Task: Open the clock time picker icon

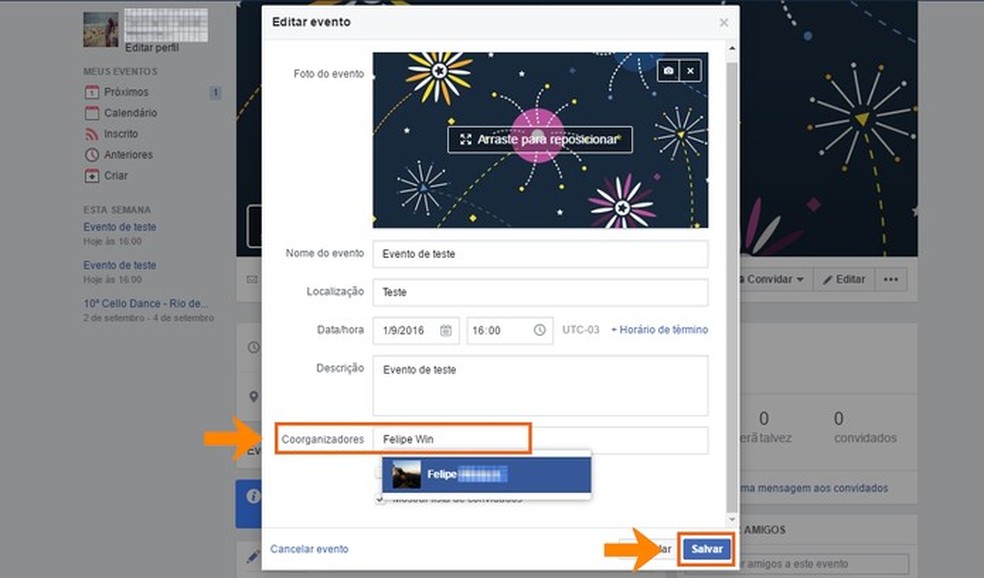Action: pos(540,330)
